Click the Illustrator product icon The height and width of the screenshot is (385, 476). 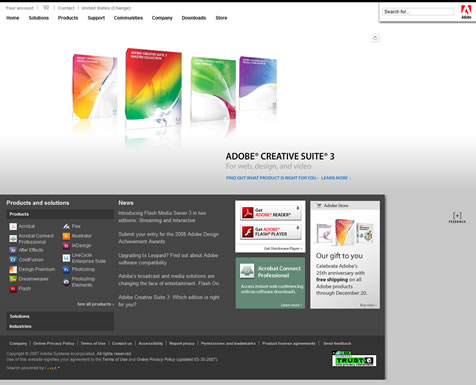click(x=66, y=236)
